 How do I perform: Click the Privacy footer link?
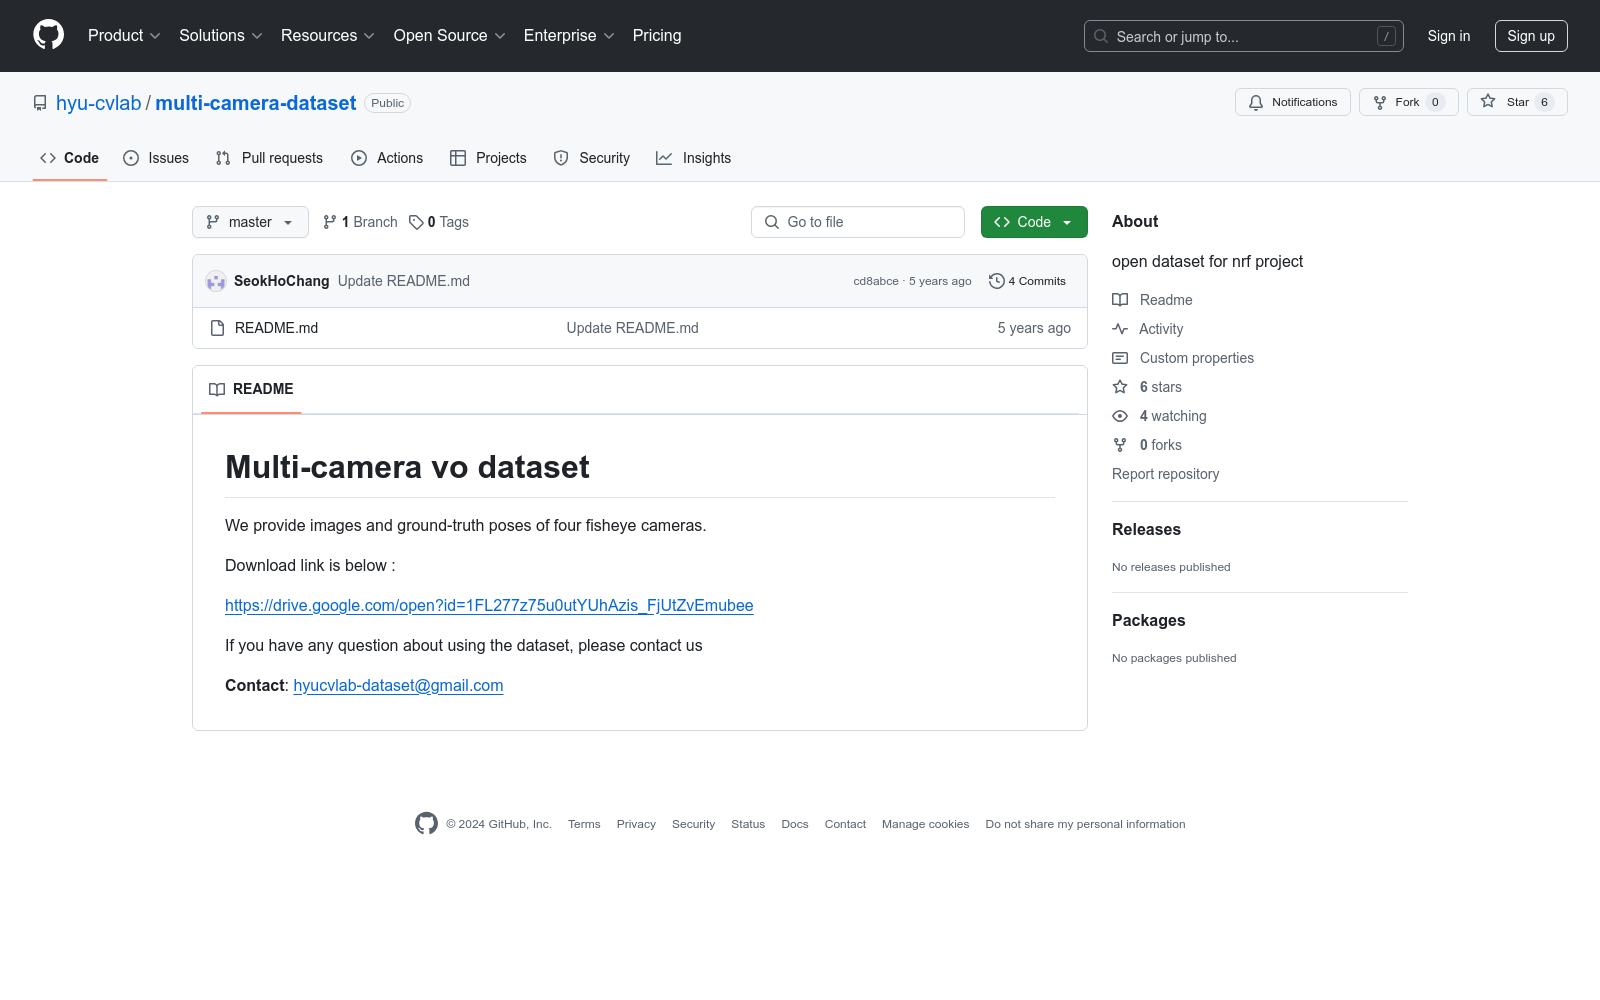coord(636,824)
